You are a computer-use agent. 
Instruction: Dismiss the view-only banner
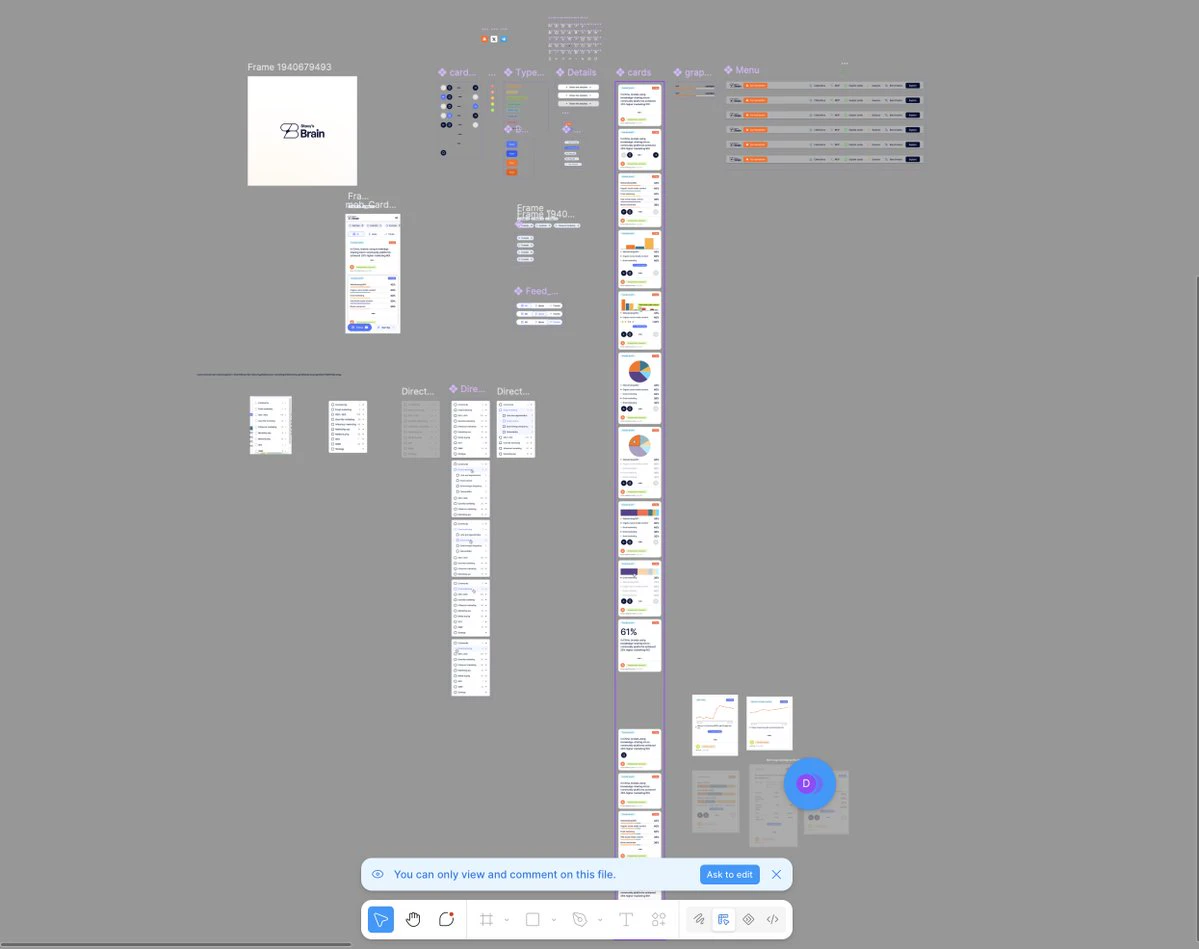(776, 874)
